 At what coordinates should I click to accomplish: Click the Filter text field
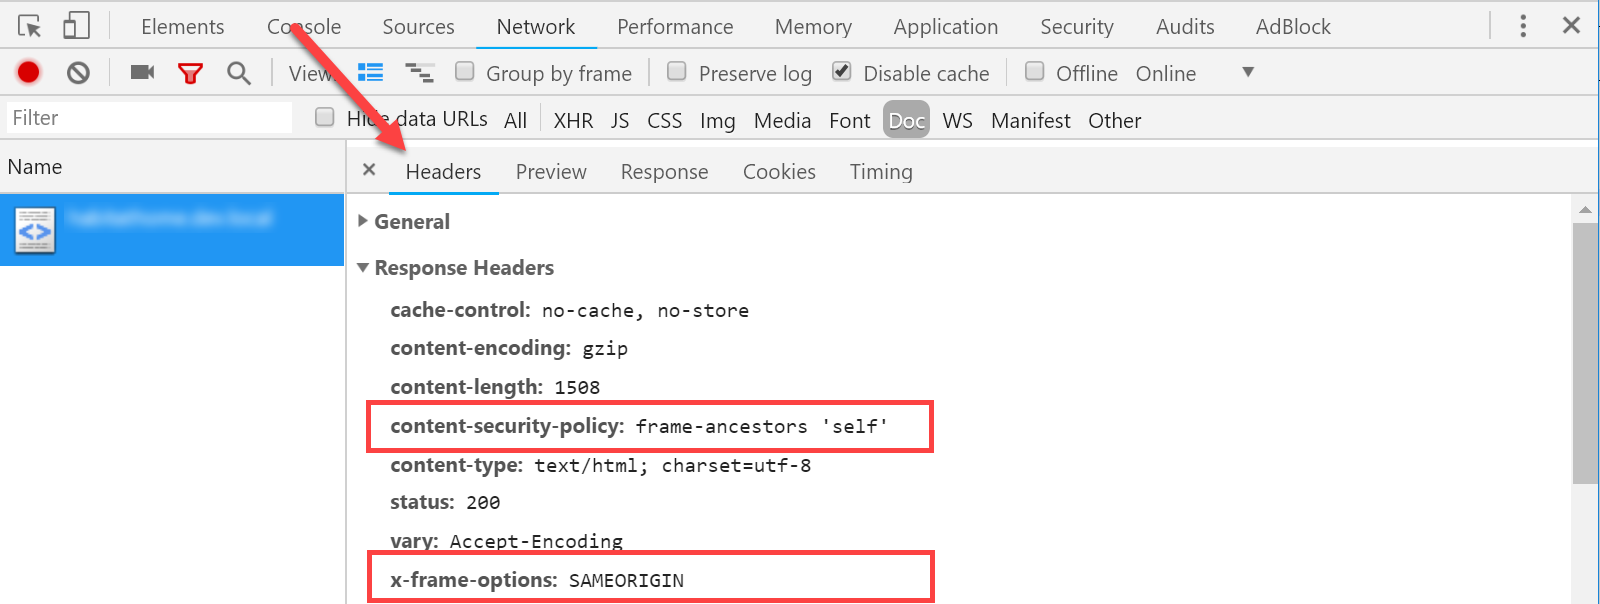tap(150, 118)
